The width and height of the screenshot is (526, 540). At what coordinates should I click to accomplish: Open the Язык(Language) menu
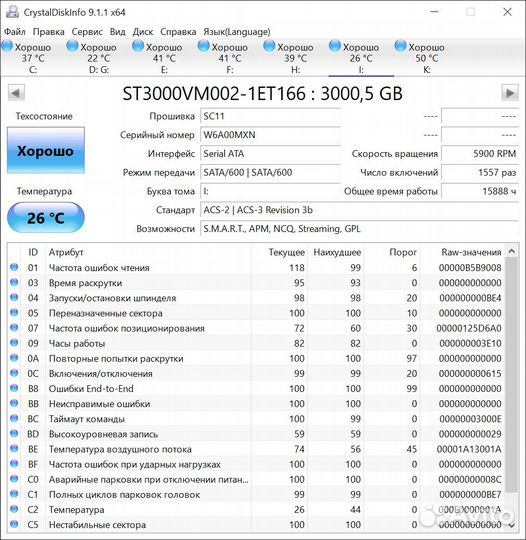(x=237, y=32)
